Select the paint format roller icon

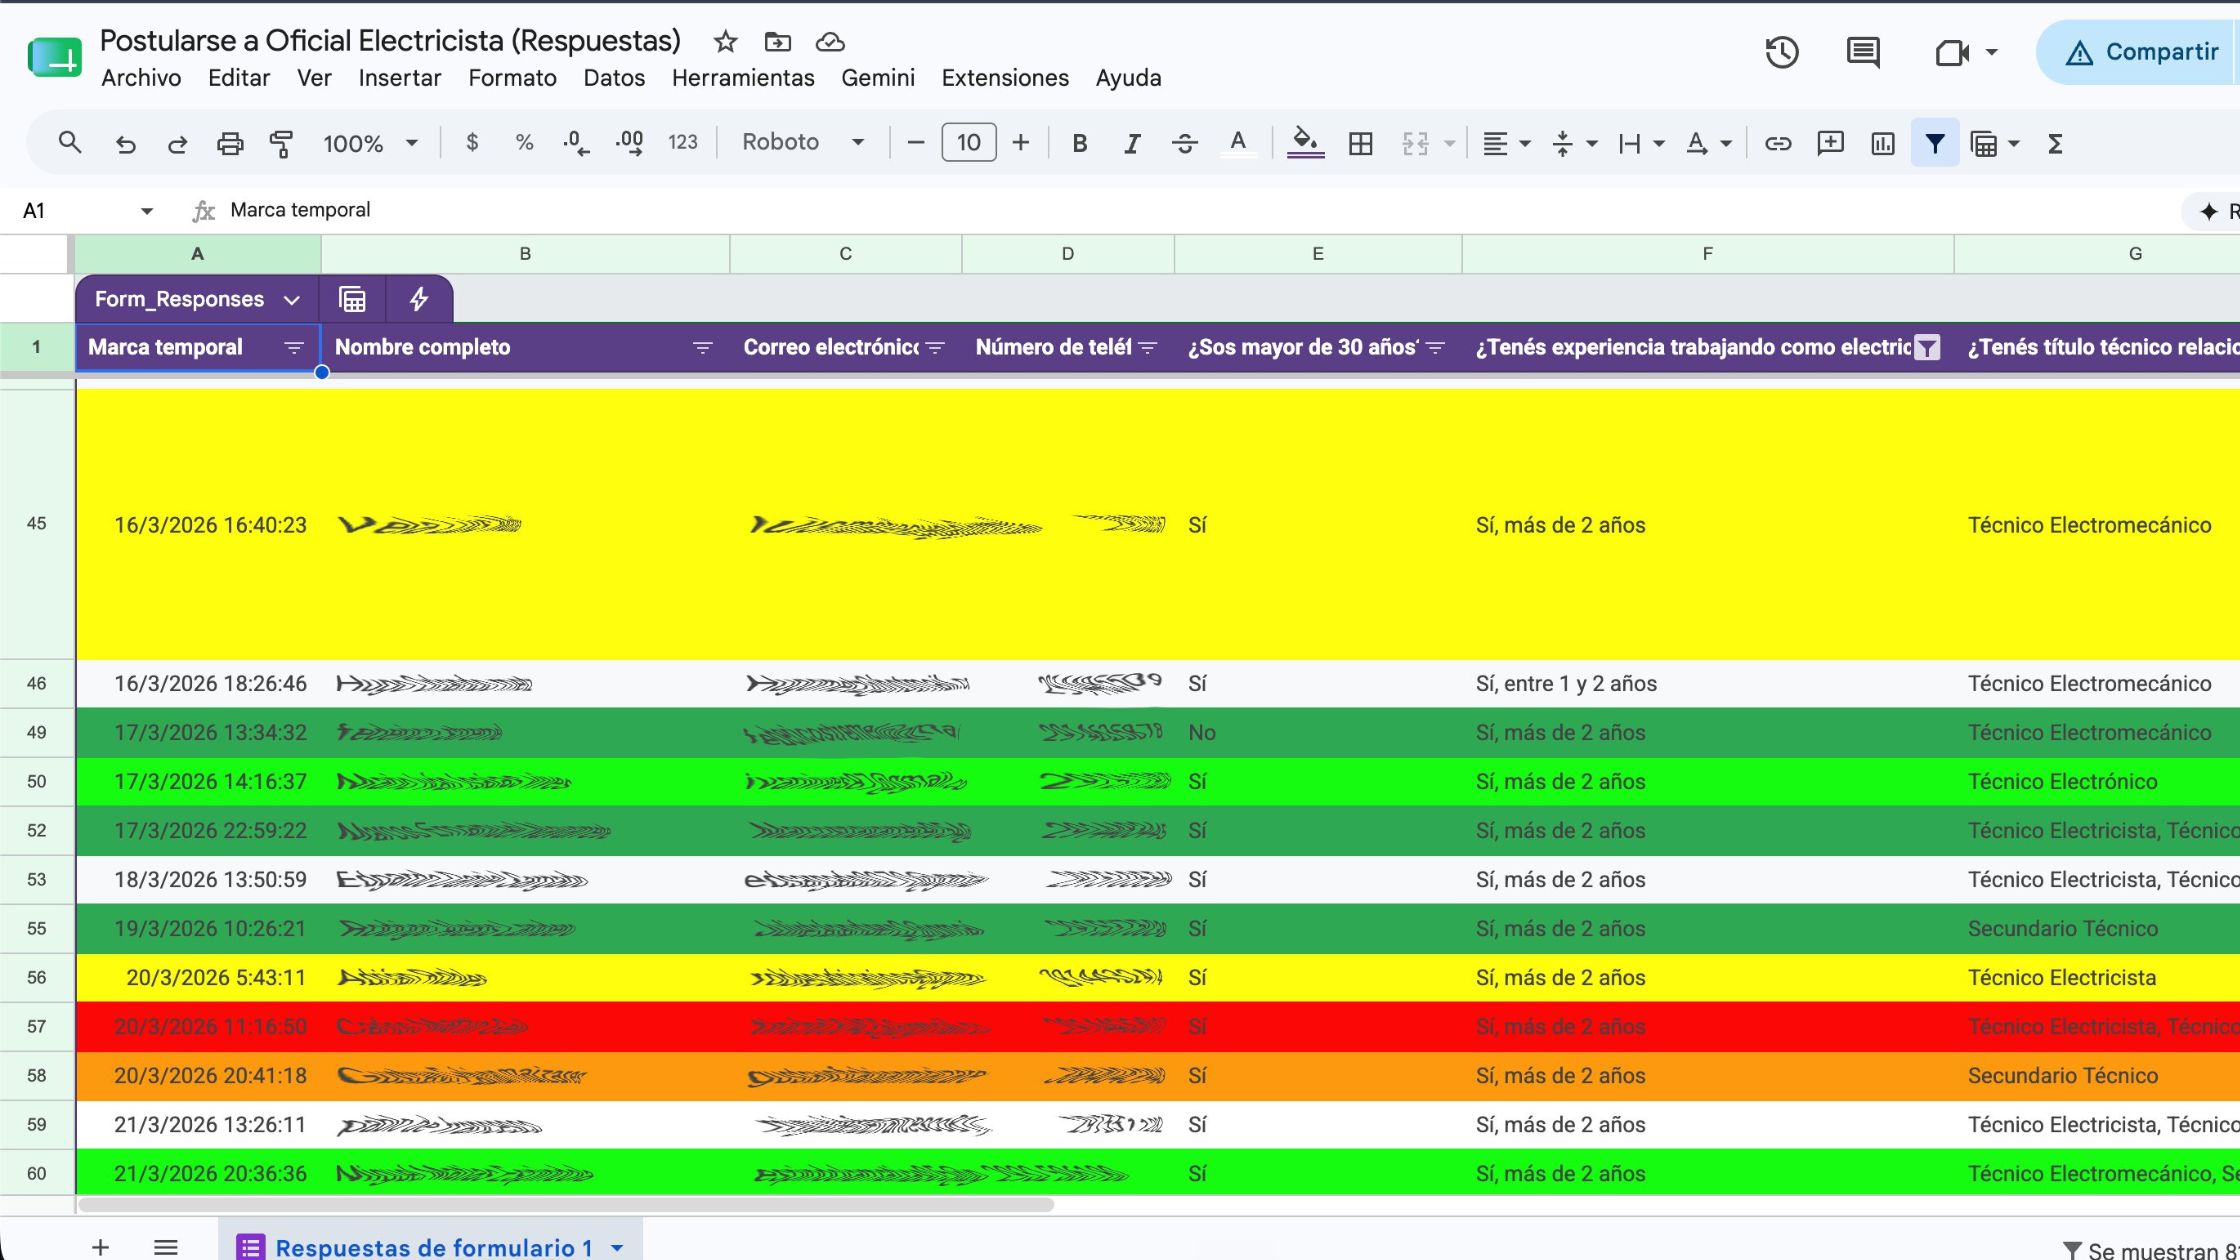tap(282, 144)
